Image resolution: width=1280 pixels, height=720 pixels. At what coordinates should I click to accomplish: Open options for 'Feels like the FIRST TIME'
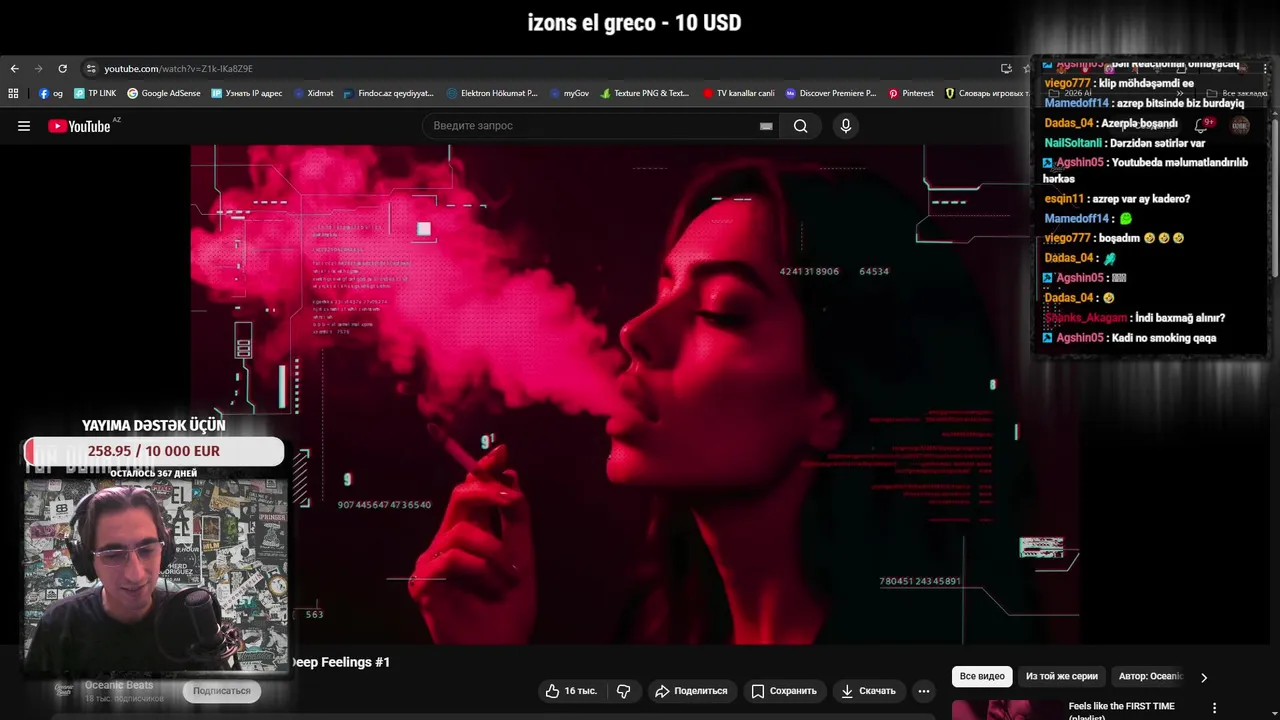pos(1215,708)
